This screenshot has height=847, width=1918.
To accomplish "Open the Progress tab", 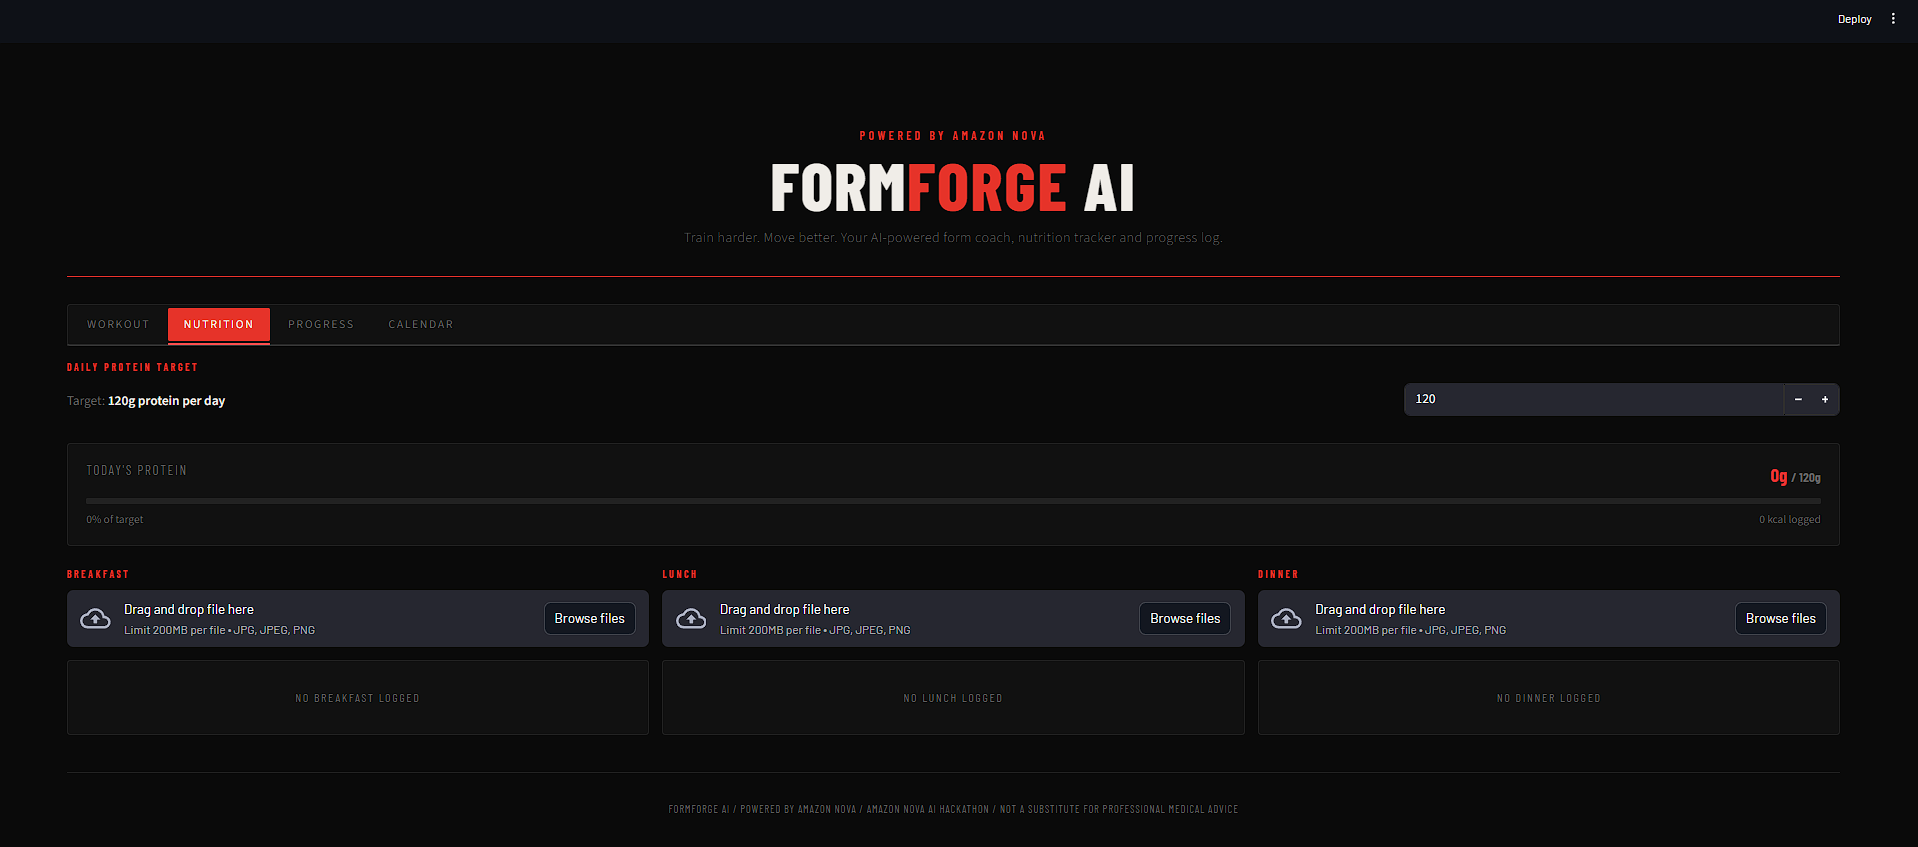I will (x=321, y=324).
